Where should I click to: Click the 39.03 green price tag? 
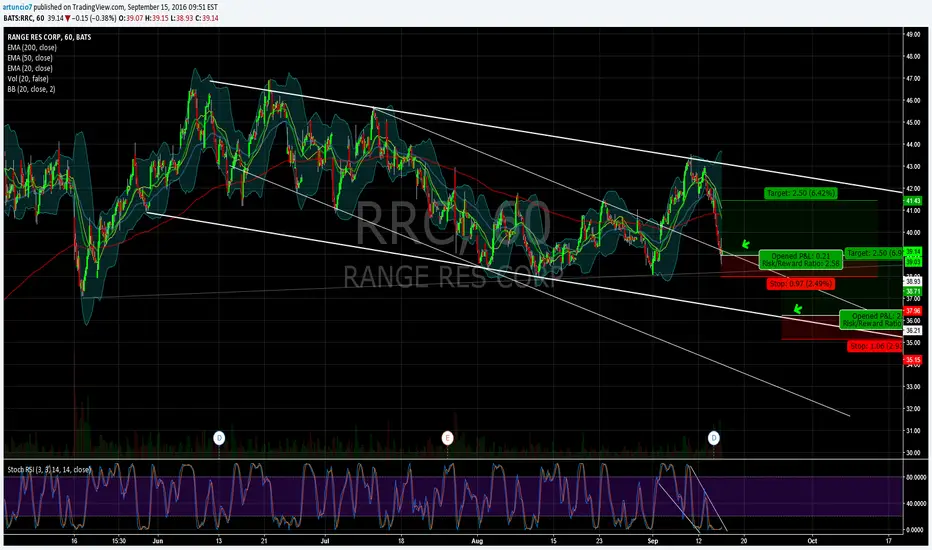tap(912, 262)
